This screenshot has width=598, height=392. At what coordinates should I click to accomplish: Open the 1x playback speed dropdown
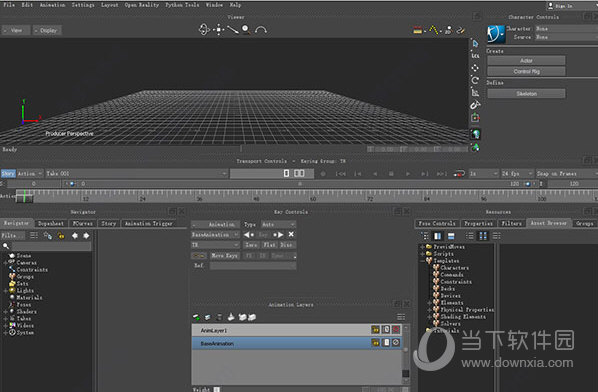[484, 174]
